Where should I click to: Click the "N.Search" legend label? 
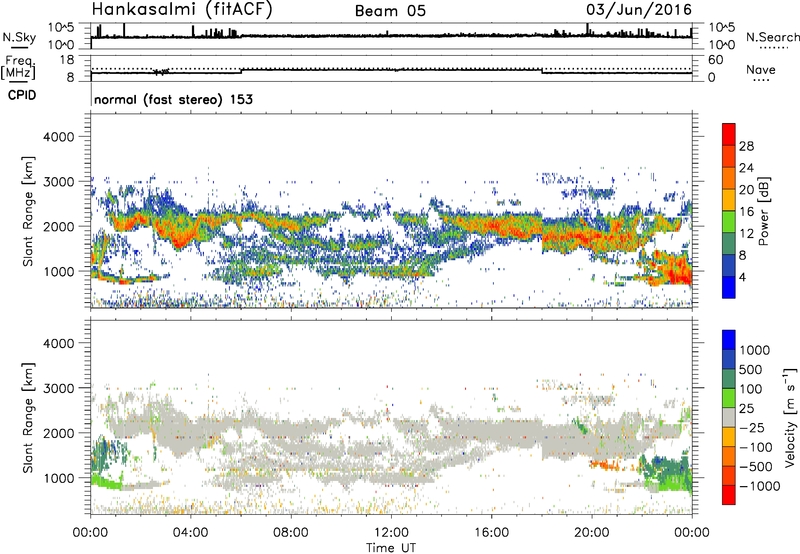tap(773, 37)
